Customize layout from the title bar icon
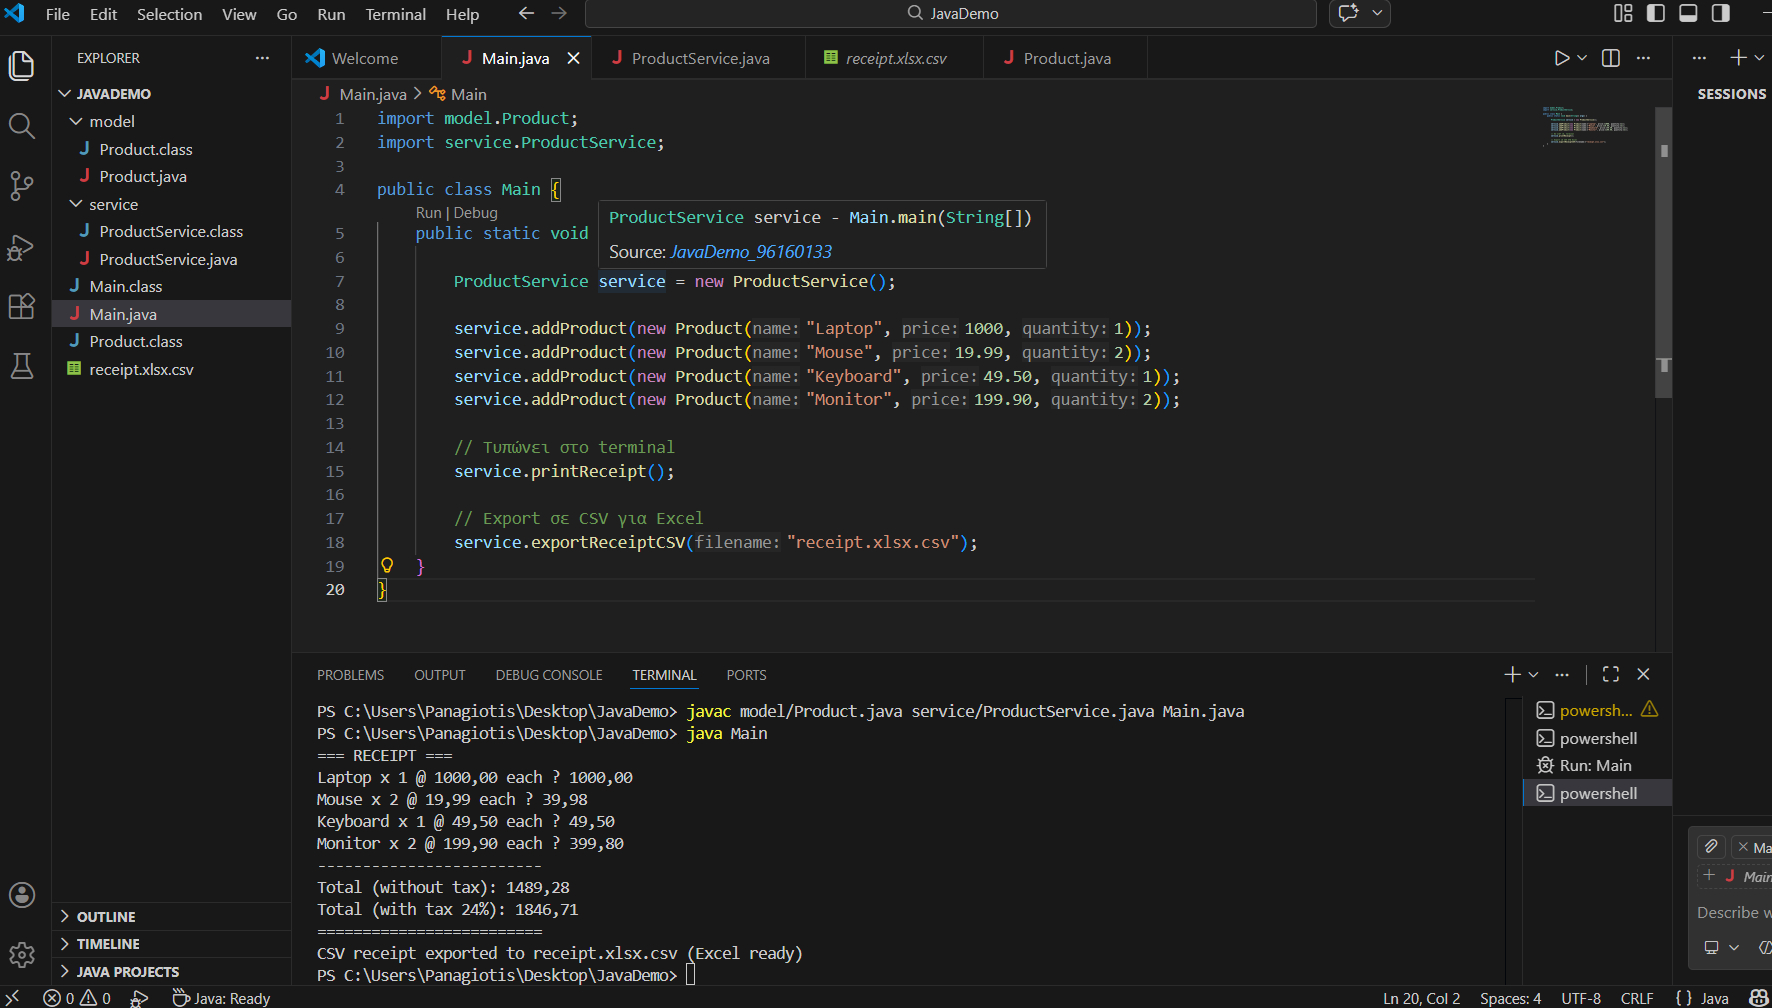The image size is (1772, 1008). pyautogui.click(x=1623, y=13)
